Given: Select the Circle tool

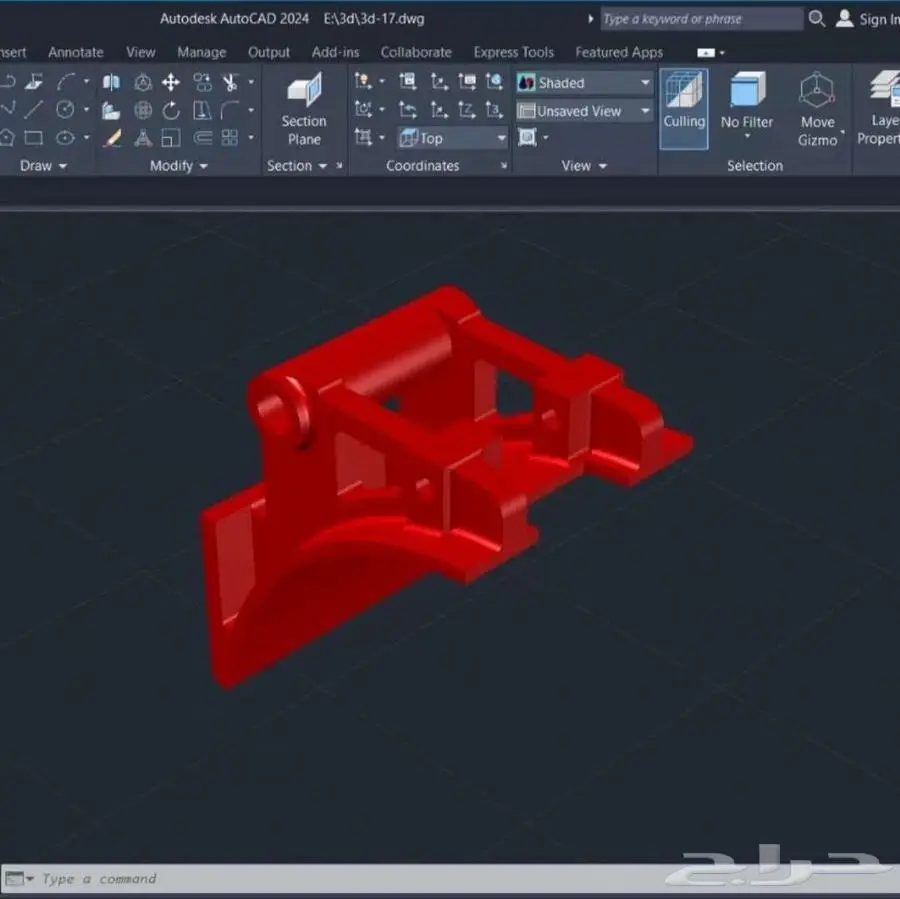Looking at the screenshot, I should tap(65, 109).
